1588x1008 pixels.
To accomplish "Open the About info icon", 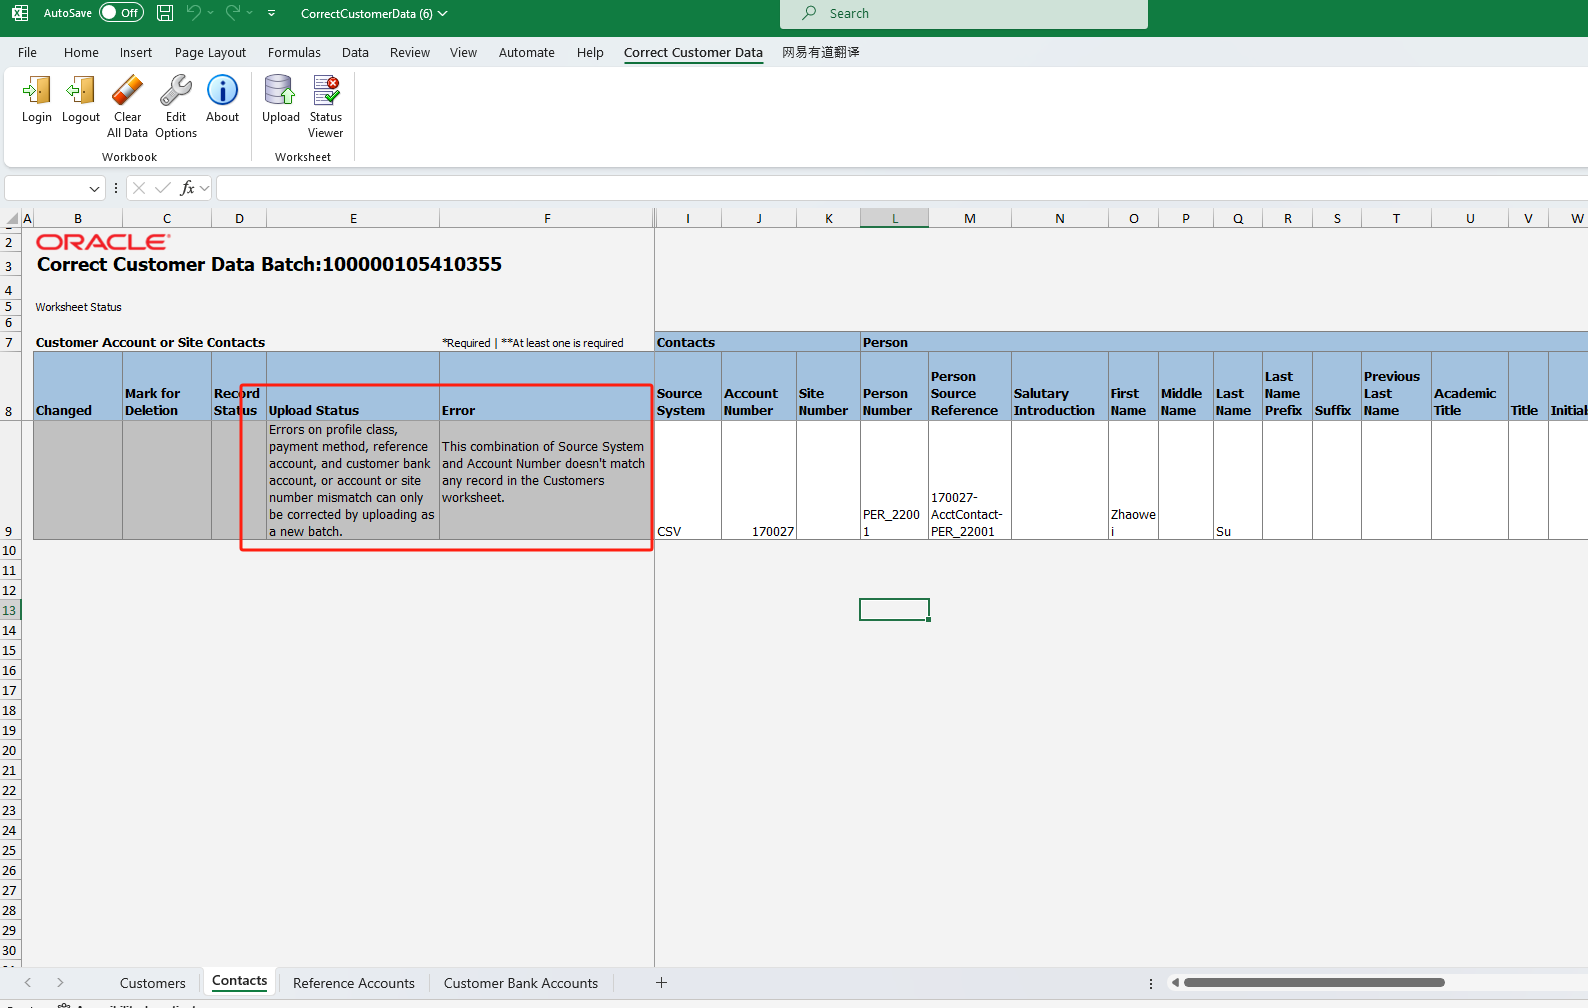I will (x=222, y=91).
